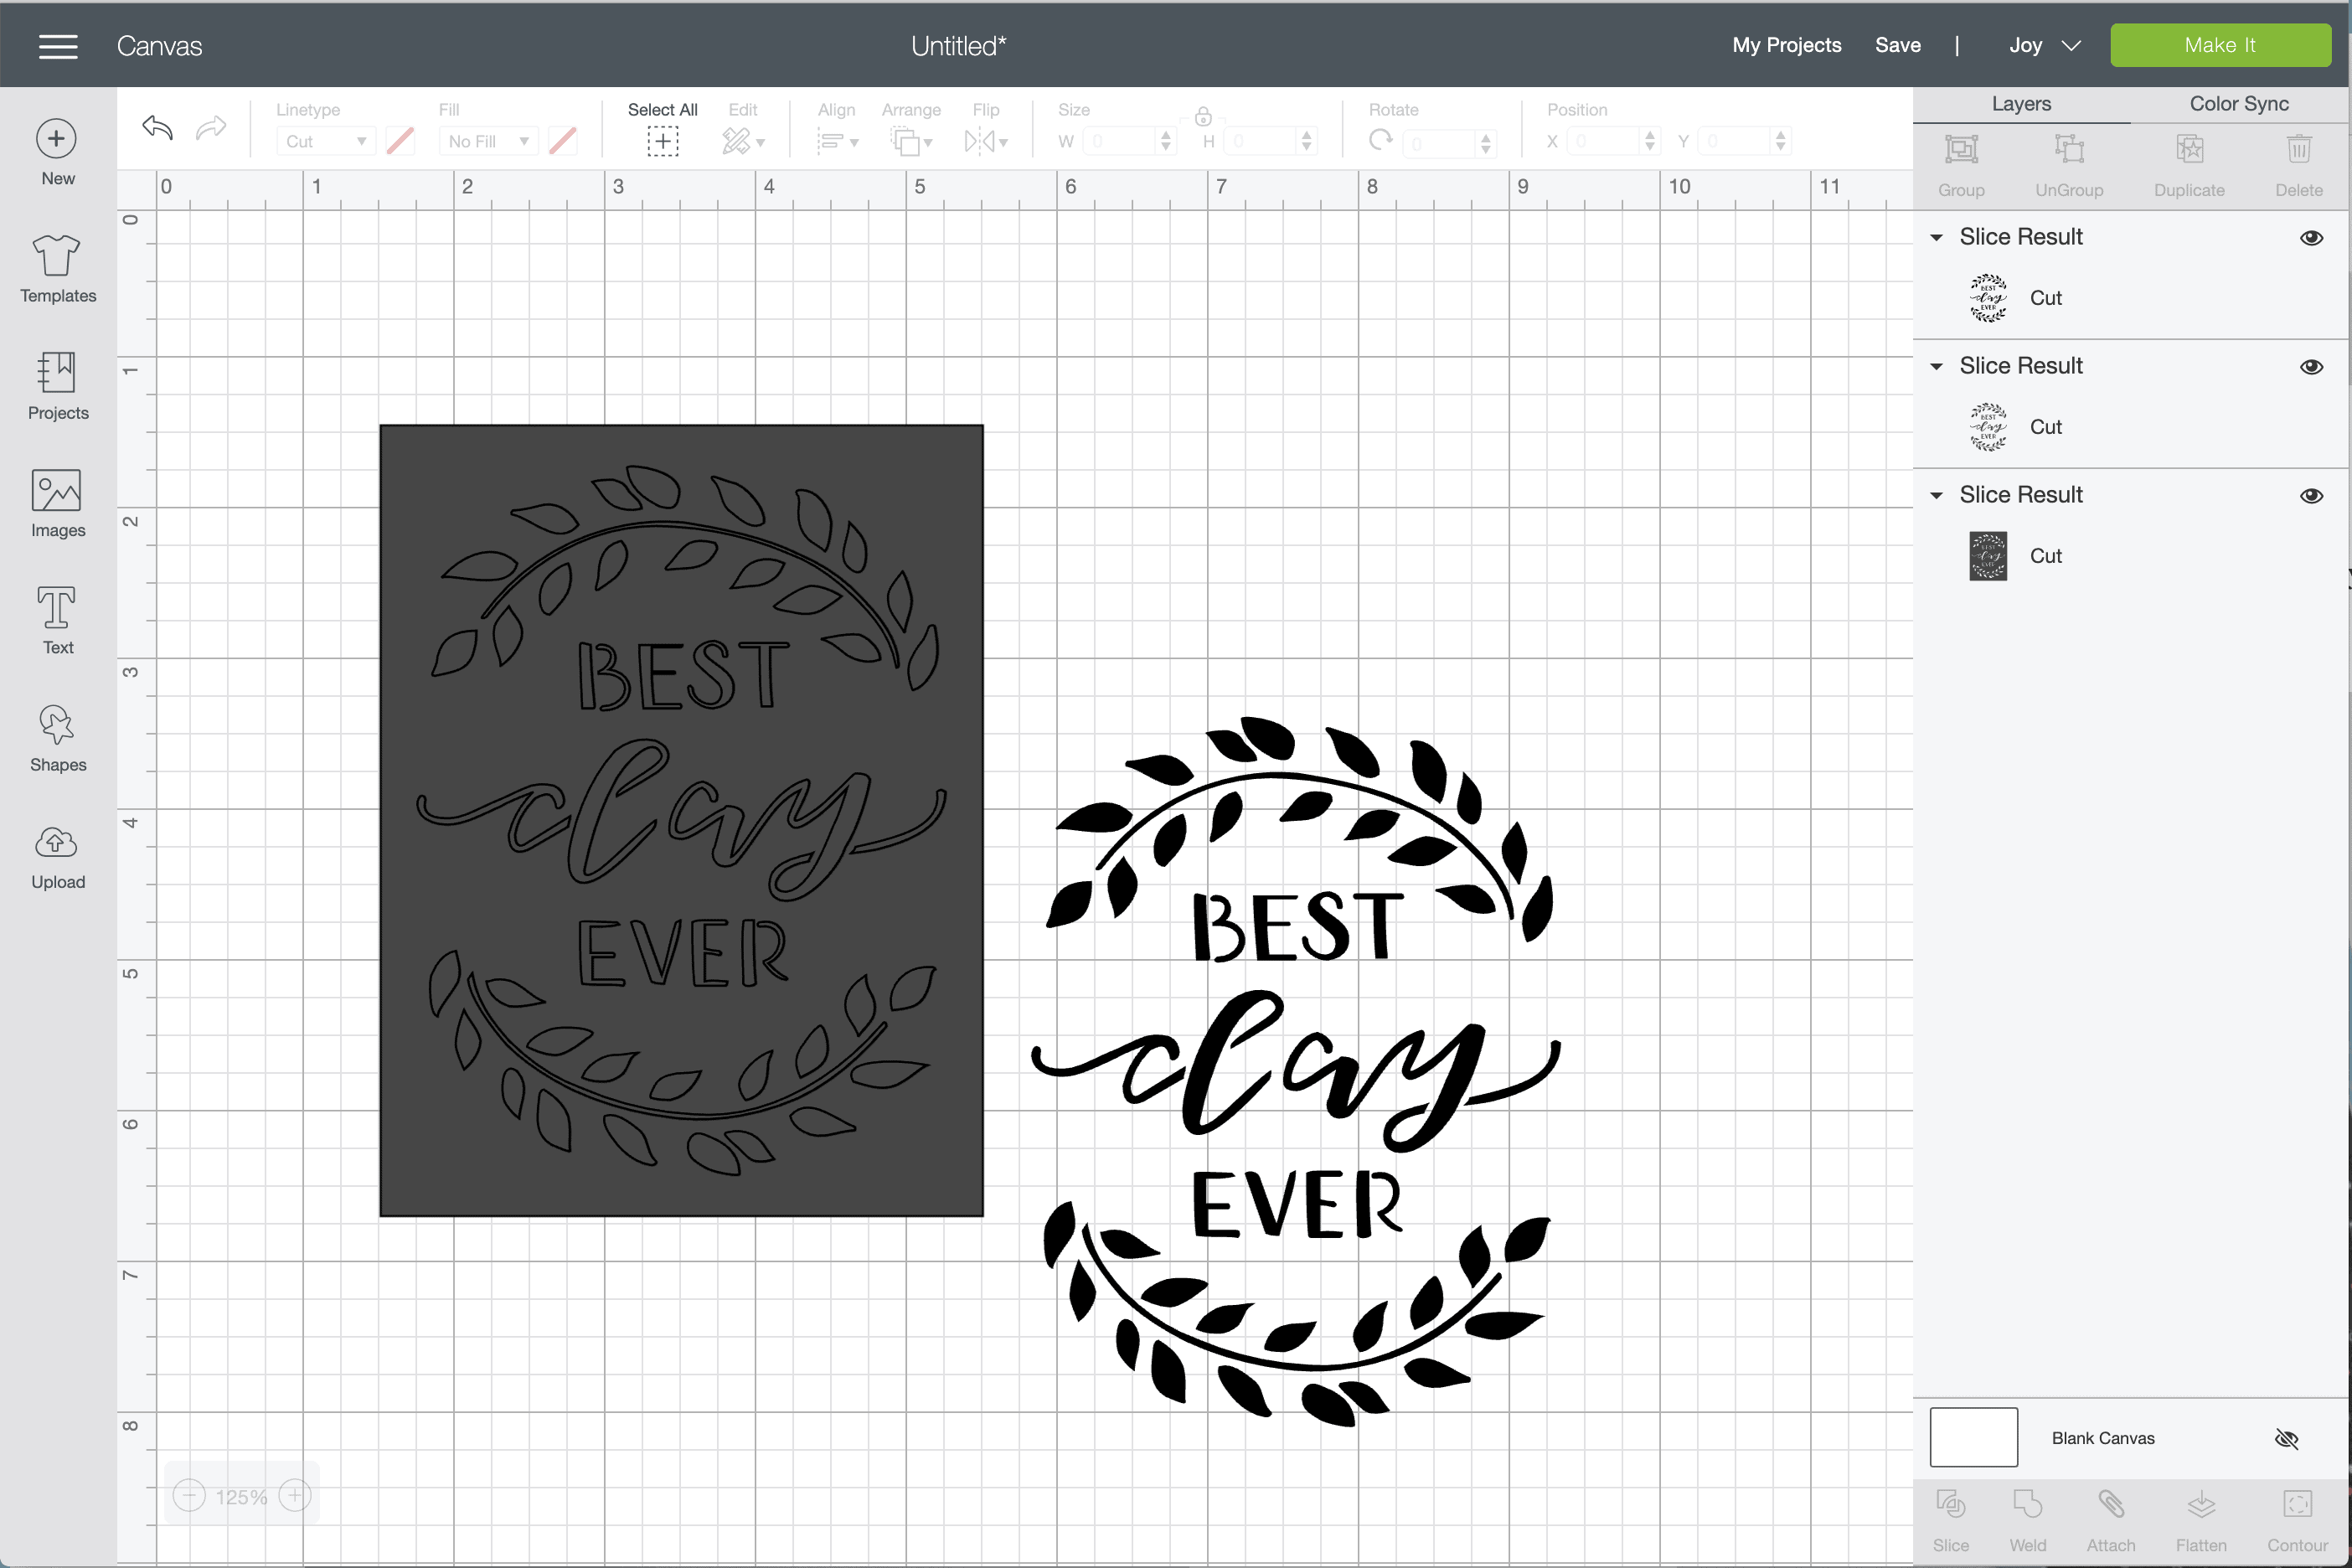
Task: Open the hamburger menu icon
Action: tap(58, 46)
